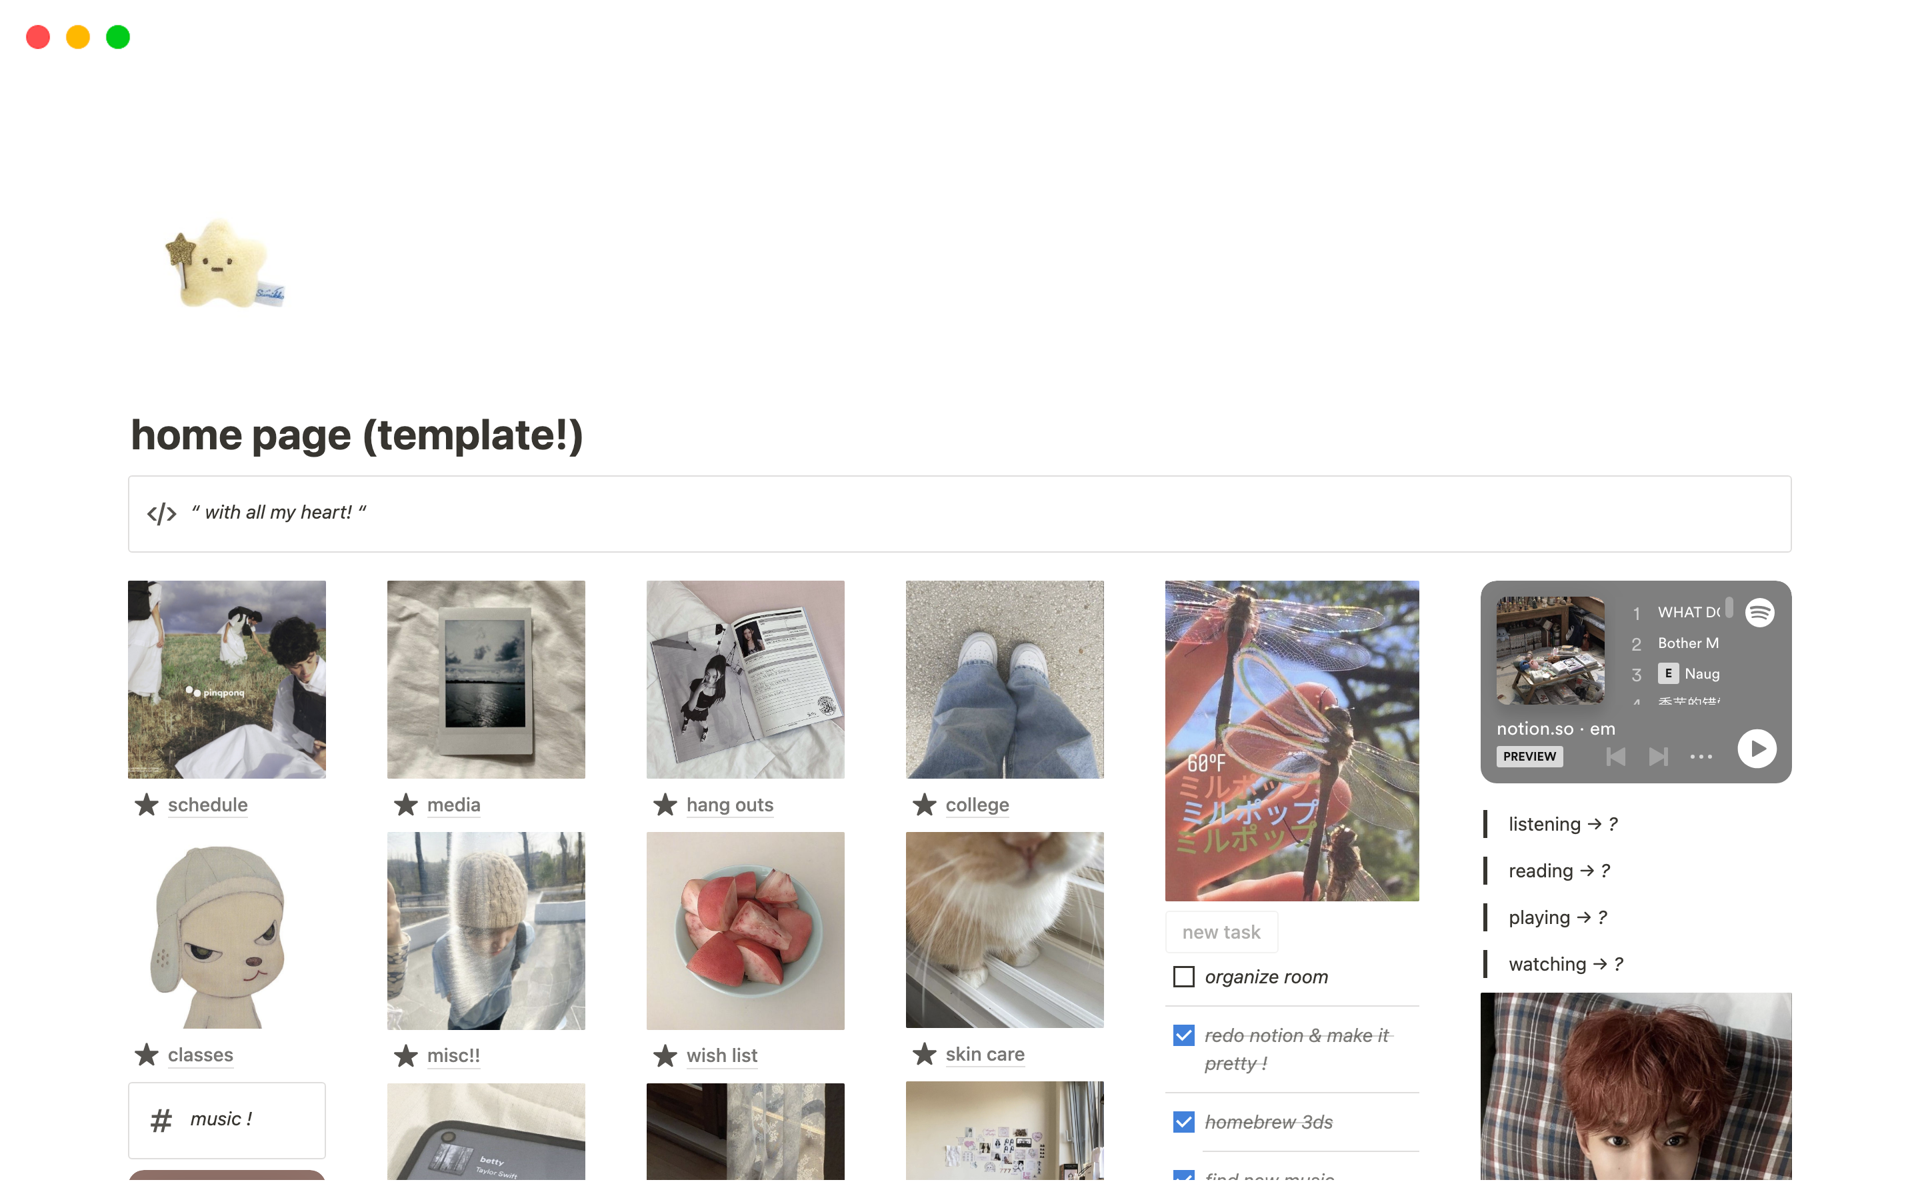Click the plush star page icon
The width and height of the screenshot is (1920, 1200).
(224, 264)
